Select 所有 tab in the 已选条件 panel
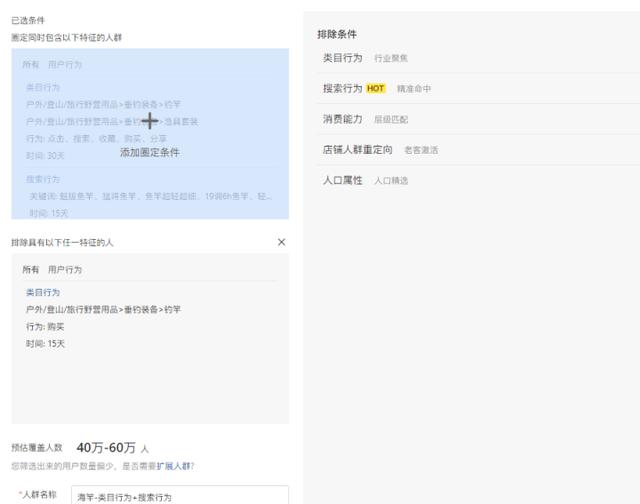The width and height of the screenshot is (640, 504). (x=32, y=65)
